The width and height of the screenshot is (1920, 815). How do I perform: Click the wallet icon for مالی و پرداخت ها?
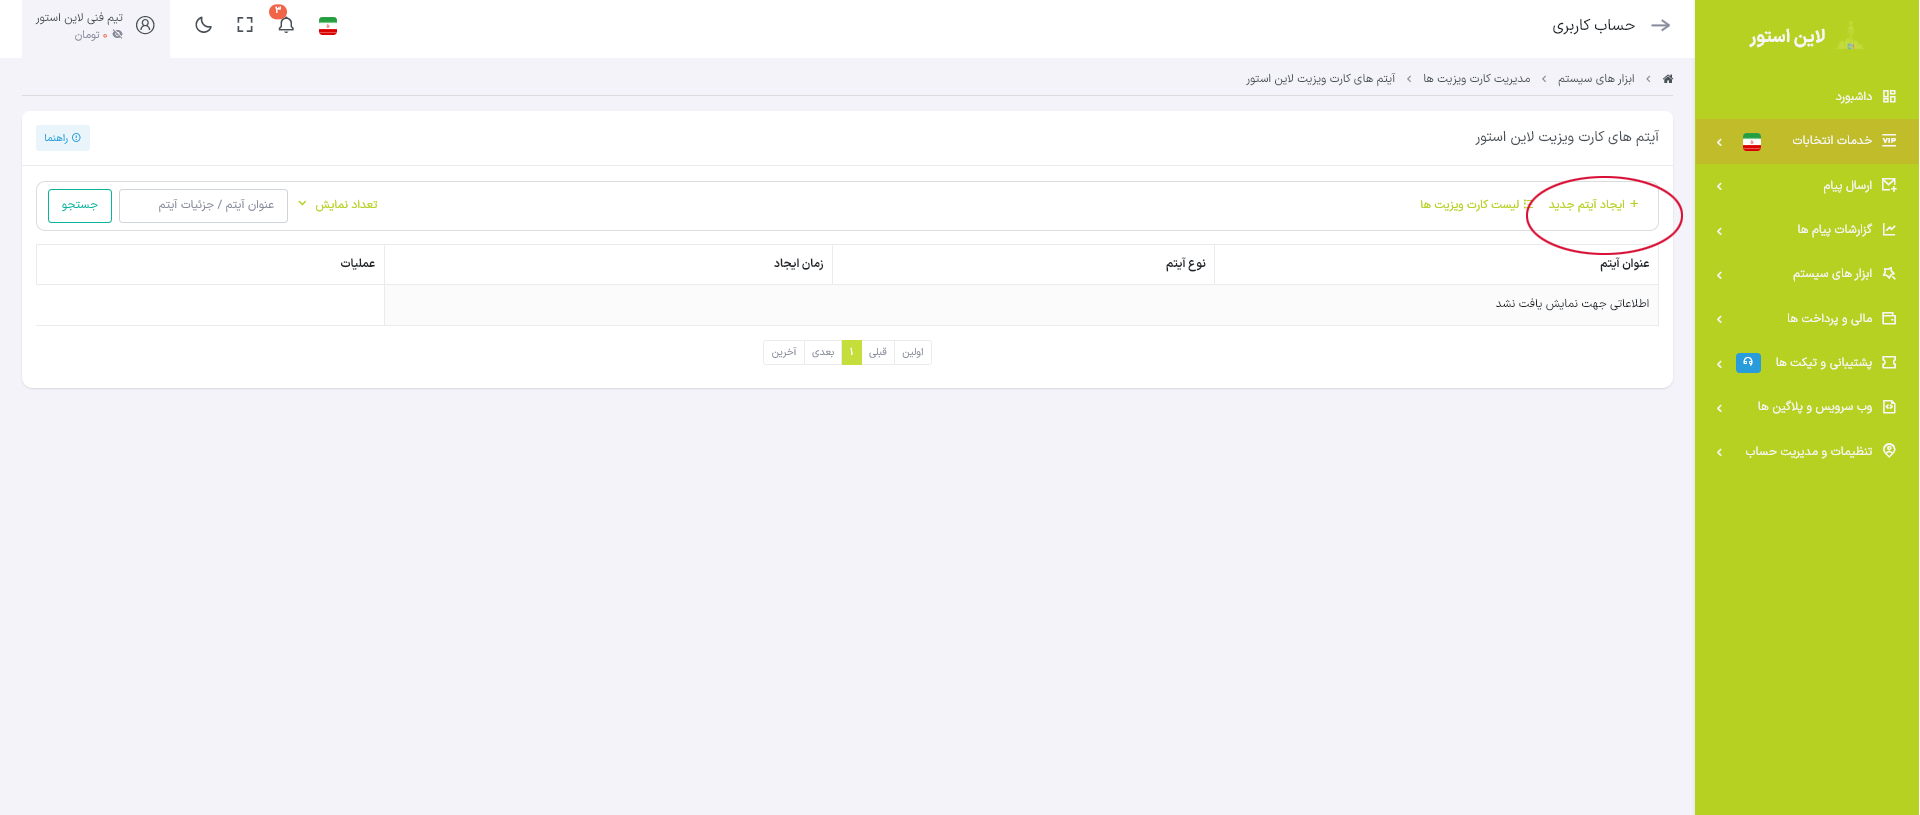(x=1889, y=318)
